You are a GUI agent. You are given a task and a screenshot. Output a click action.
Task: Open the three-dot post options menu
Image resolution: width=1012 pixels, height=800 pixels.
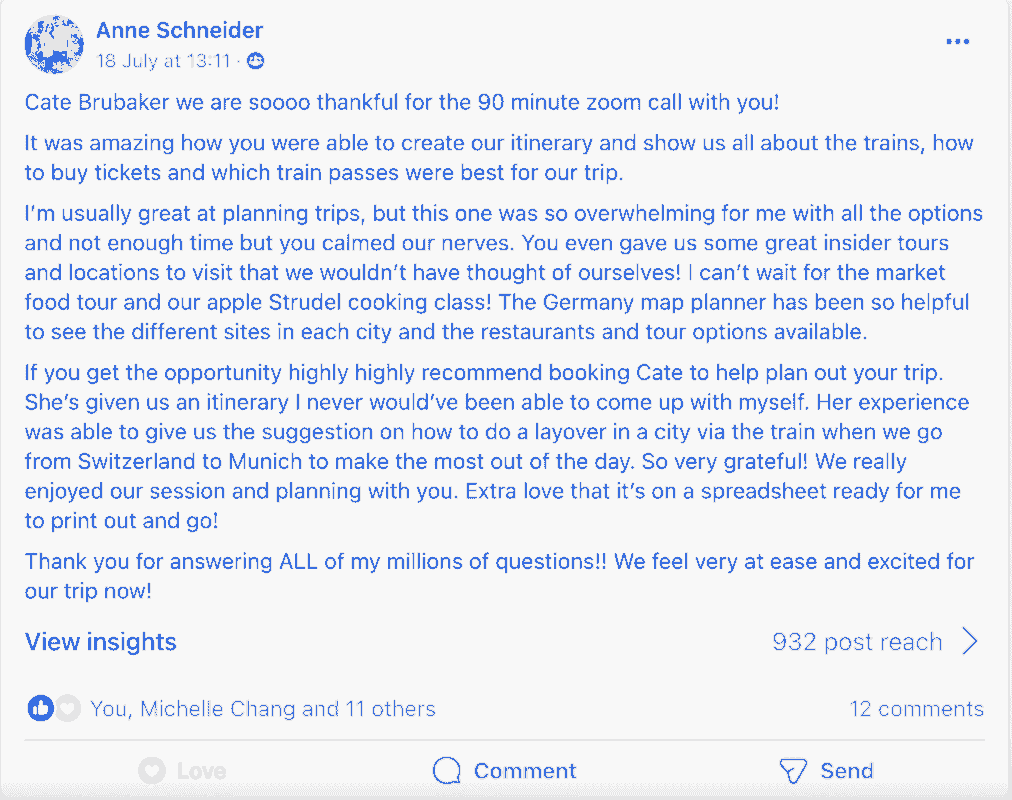(x=957, y=41)
